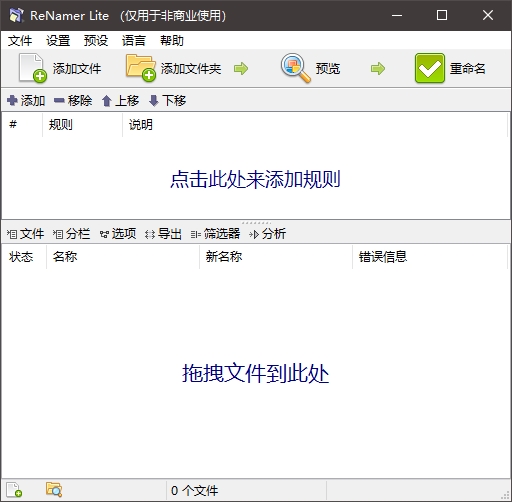Click the 规则 column header
The width and height of the screenshot is (512, 502).
[x=82, y=125]
